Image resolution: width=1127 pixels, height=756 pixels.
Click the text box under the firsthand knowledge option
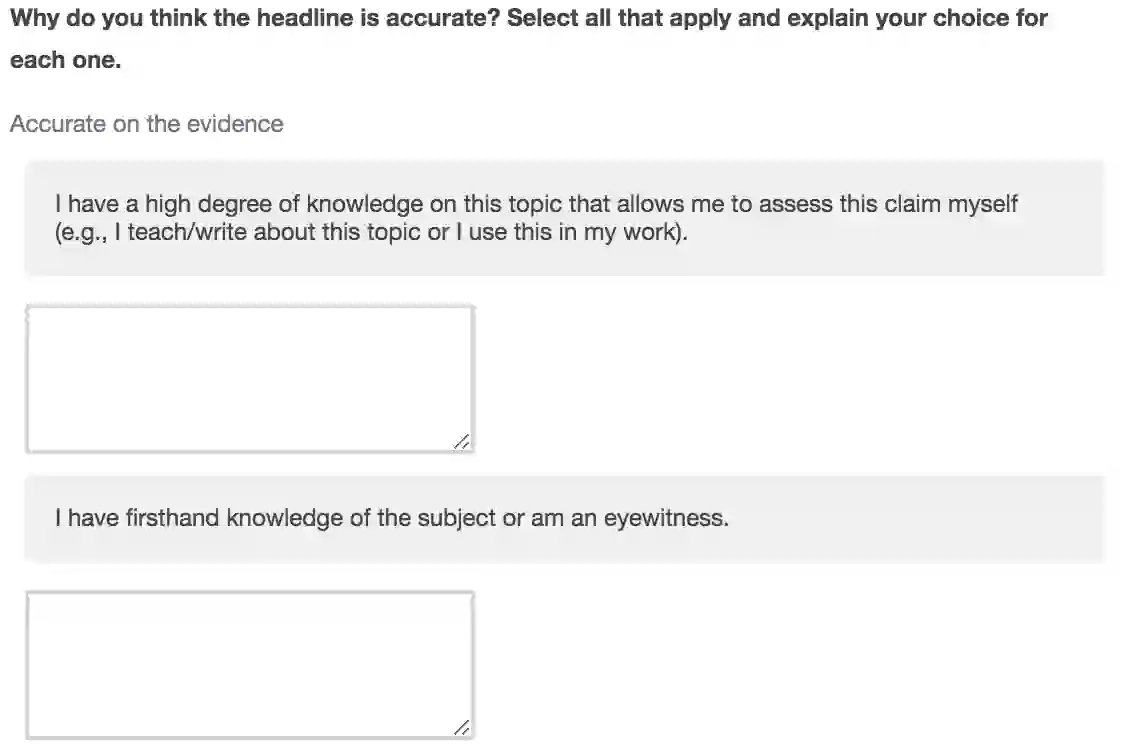click(x=249, y=665)
